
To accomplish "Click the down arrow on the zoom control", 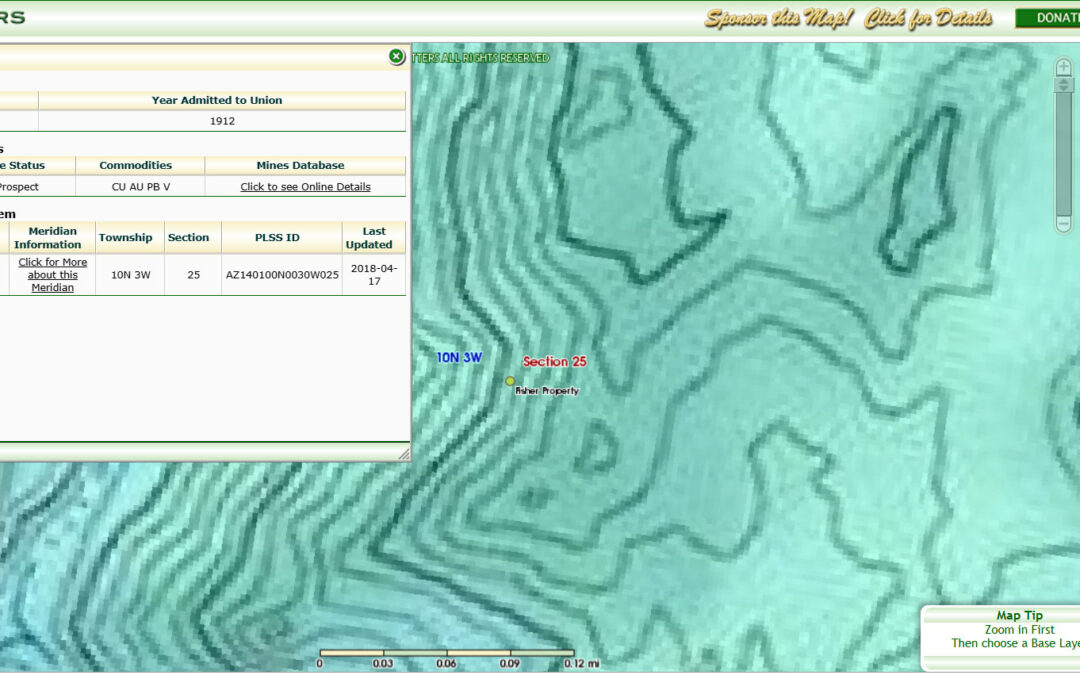I will (x=1063, y=91).
